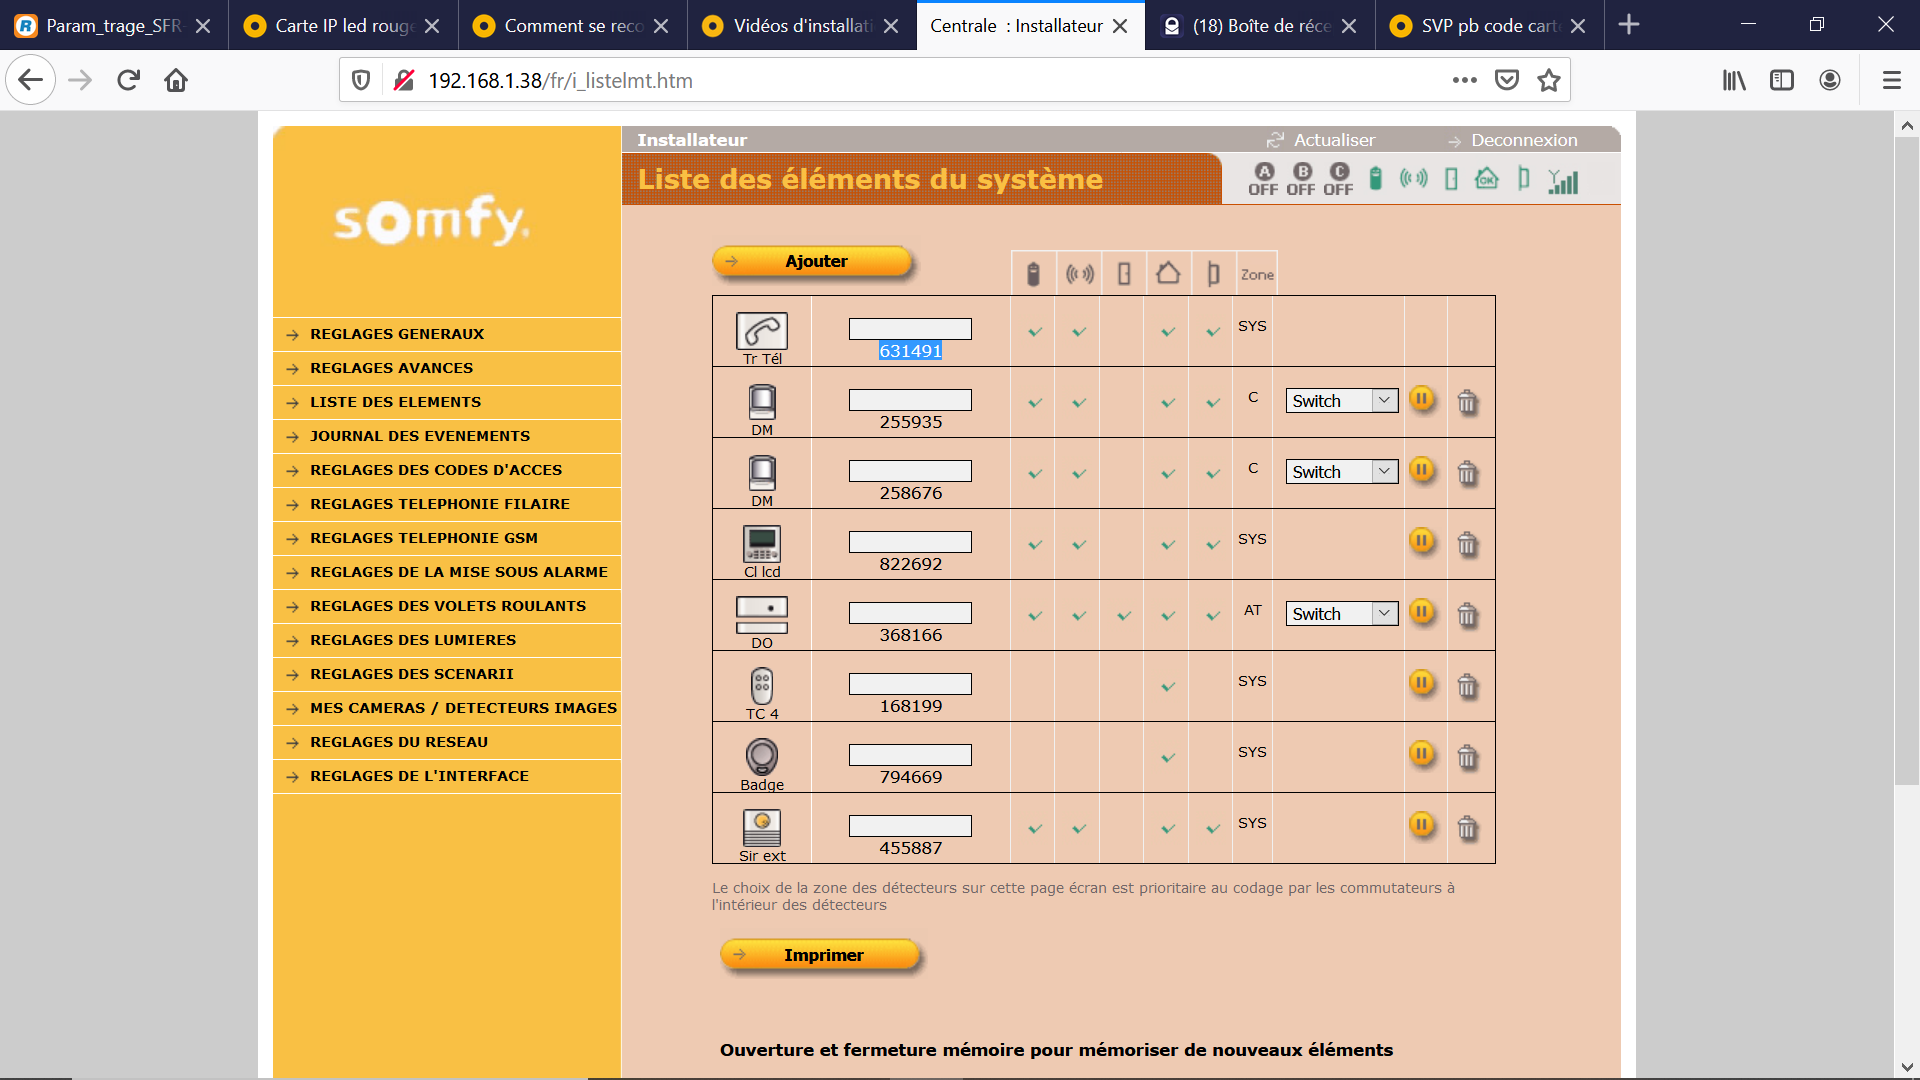Delete the DO element 368166
The width and height of the screenshot is (1920, 1080).
point(1467,615)
